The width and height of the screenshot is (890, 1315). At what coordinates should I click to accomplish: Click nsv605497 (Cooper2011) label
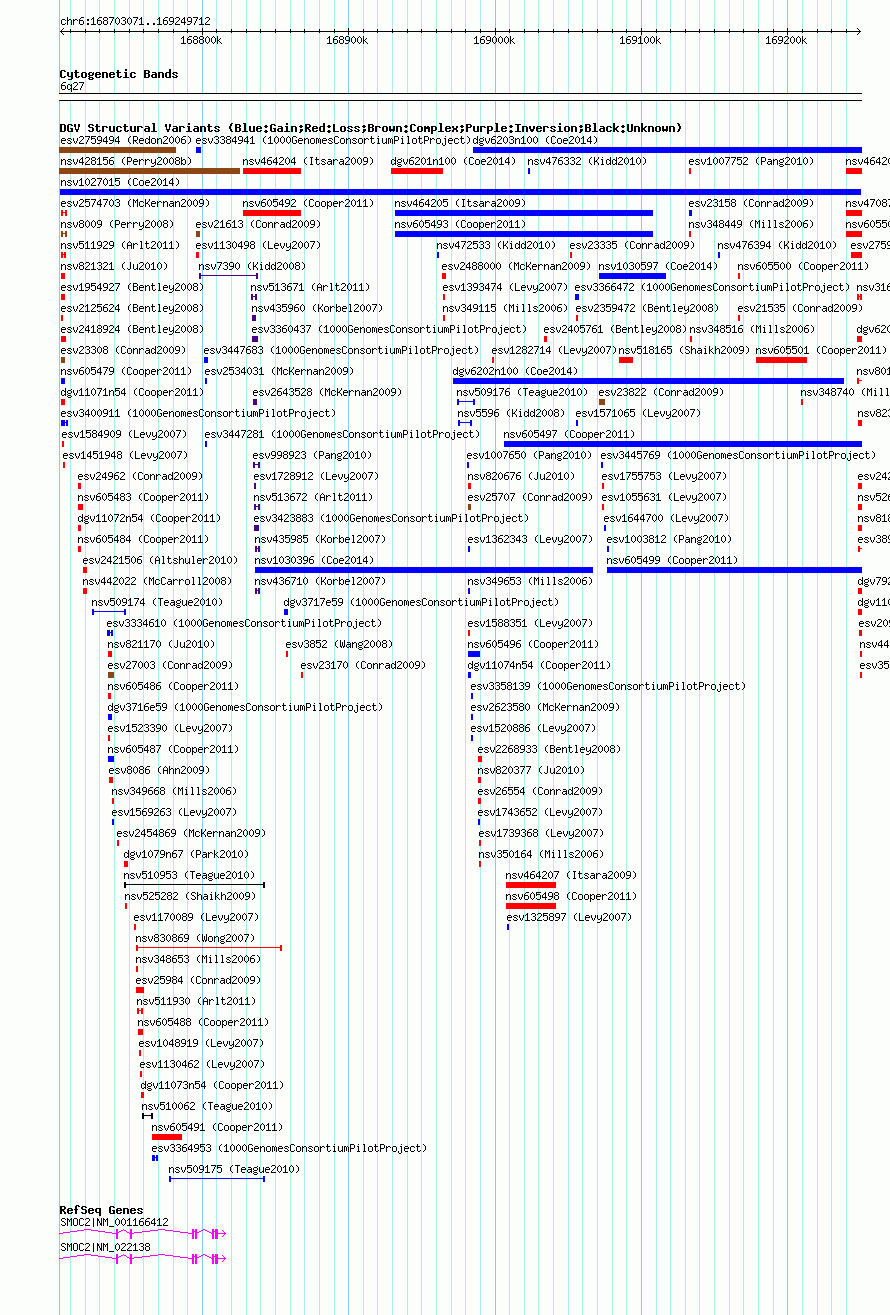click(569, 434)
